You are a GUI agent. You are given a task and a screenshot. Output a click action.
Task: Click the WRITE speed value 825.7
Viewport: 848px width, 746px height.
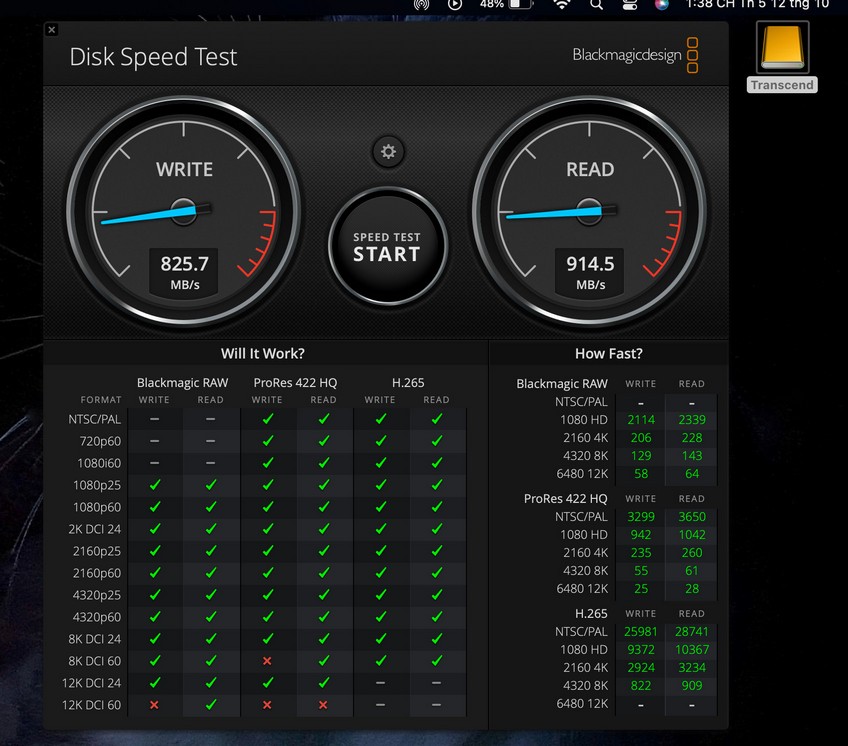(x=184, y=264)
